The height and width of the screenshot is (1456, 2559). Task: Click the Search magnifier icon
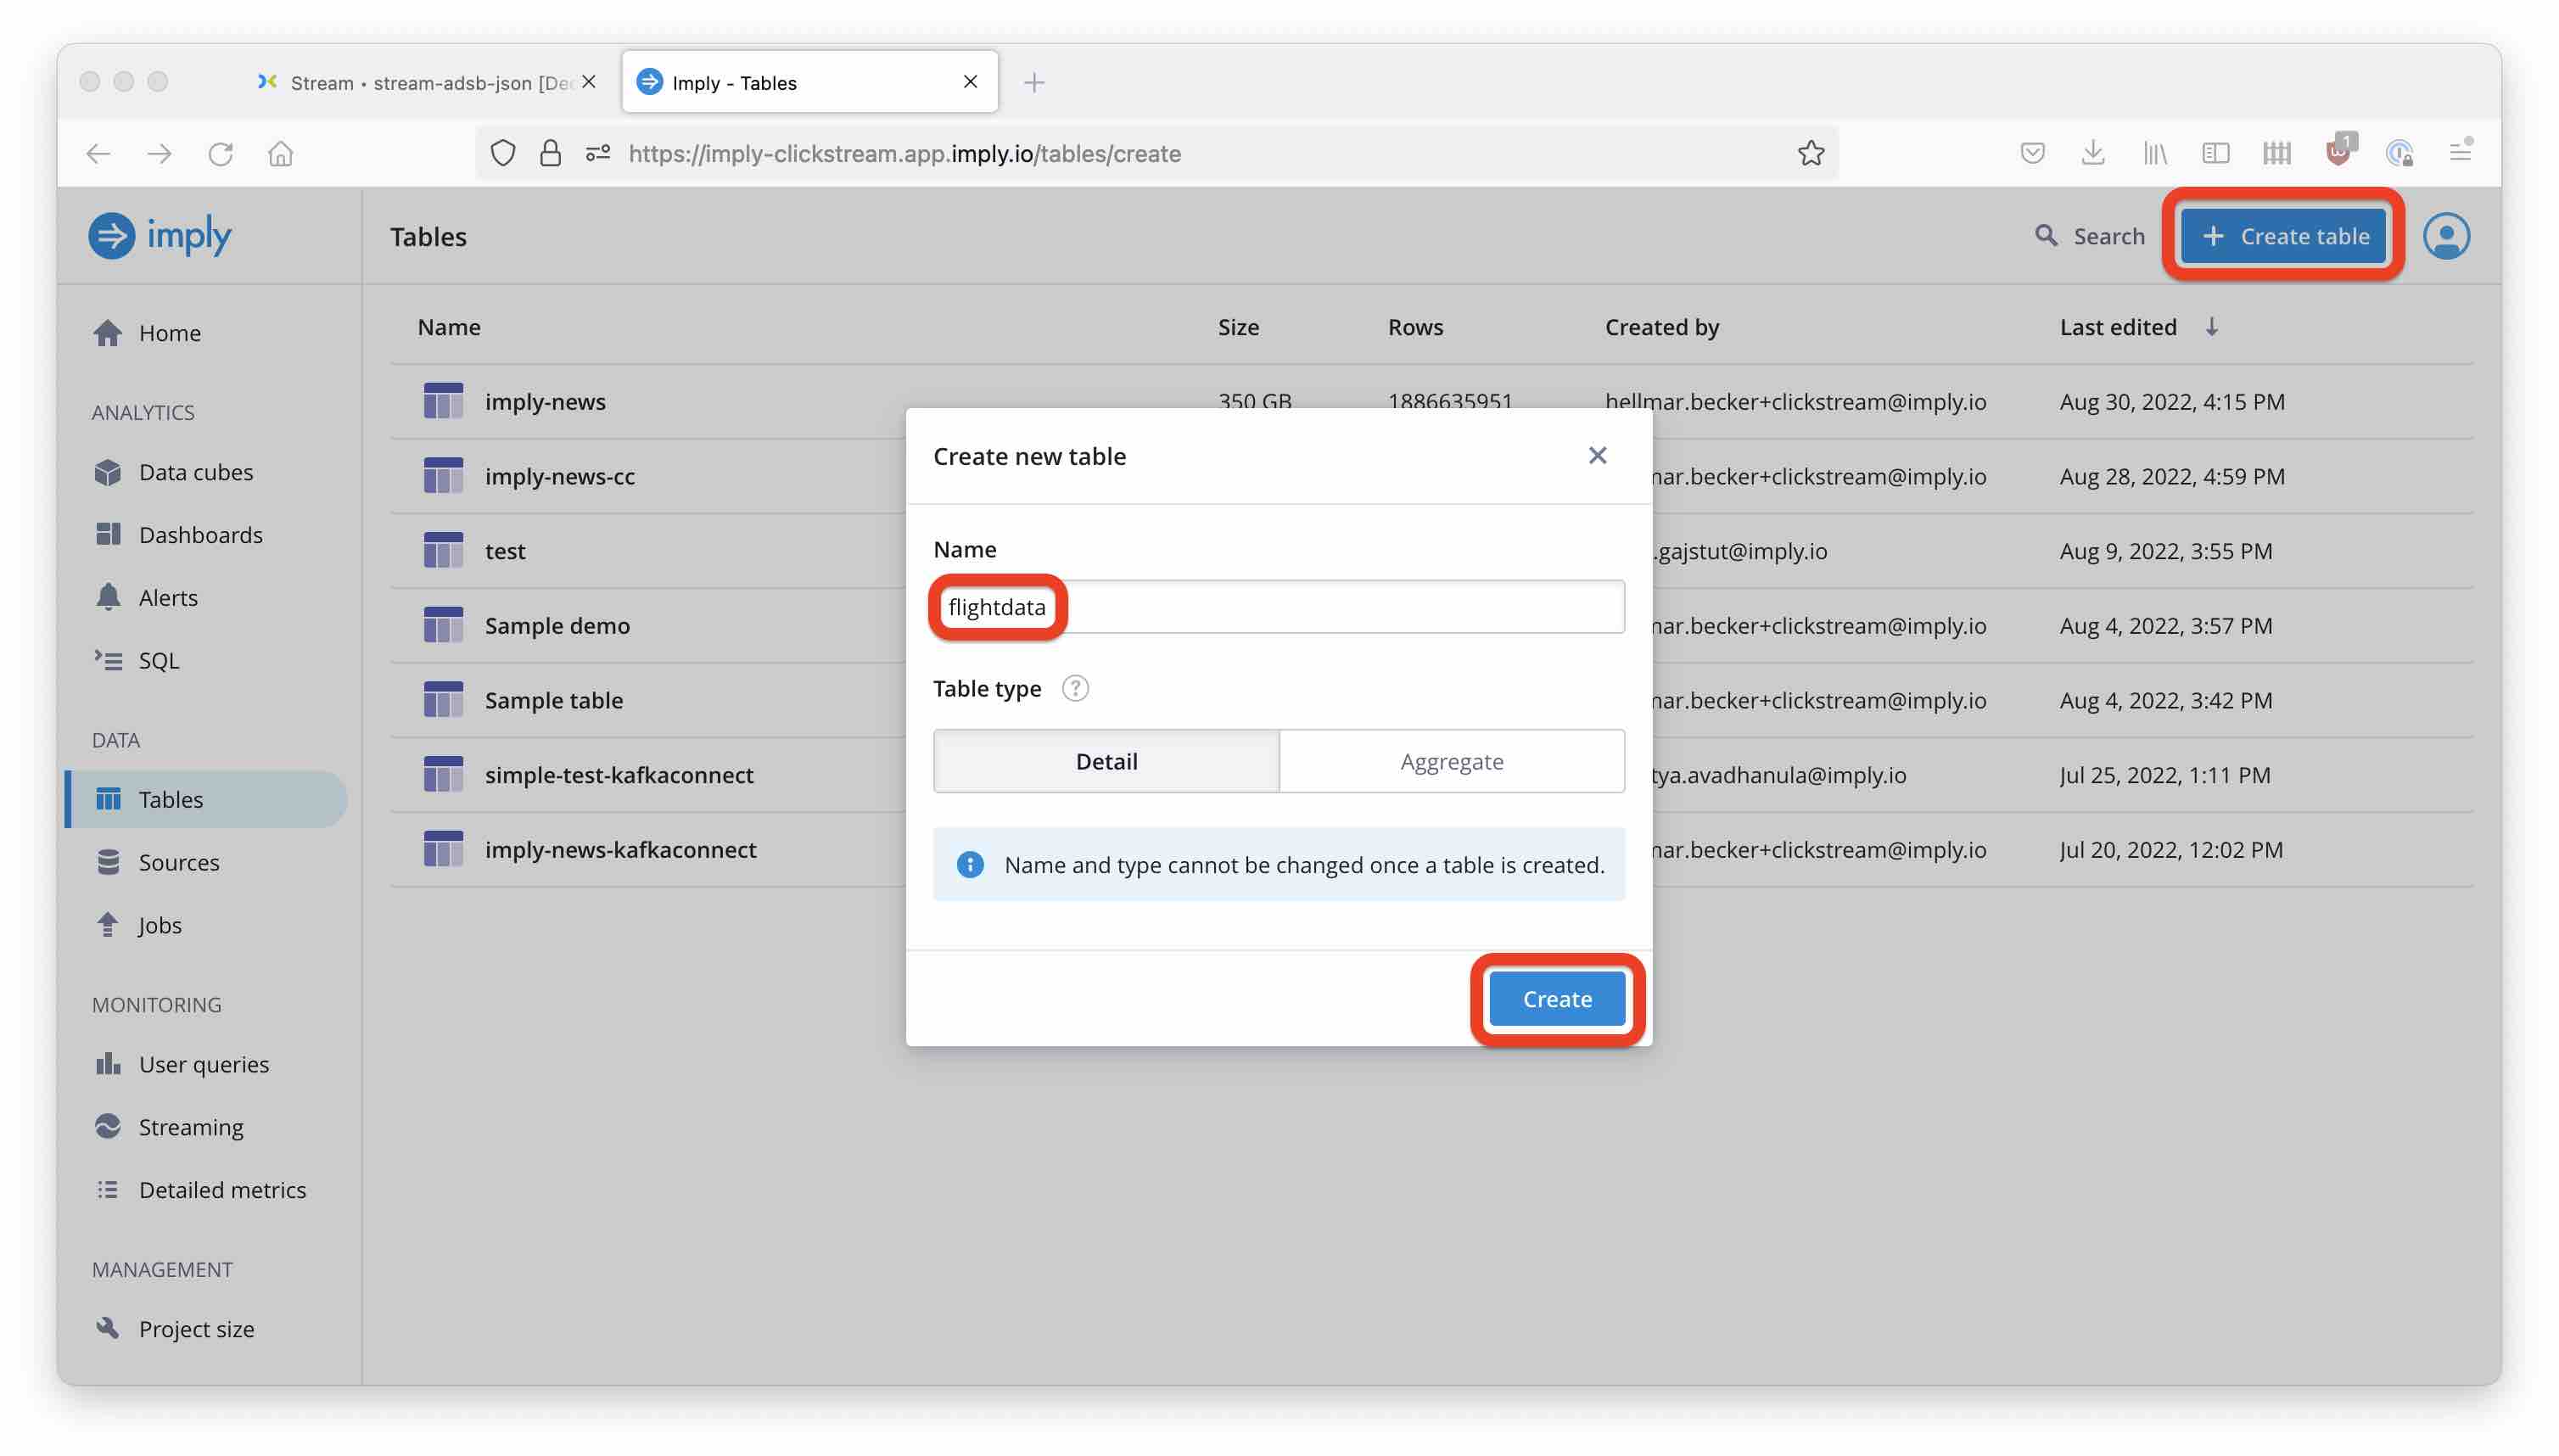pyautogui.click(x=2044, y=236)
